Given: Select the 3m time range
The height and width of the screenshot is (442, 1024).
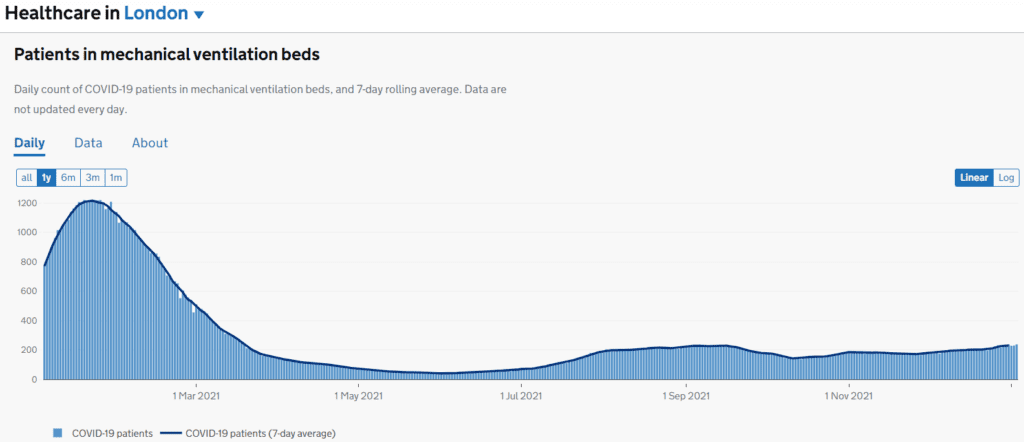Looking at the screenshot, I should (x=93, y=178).
